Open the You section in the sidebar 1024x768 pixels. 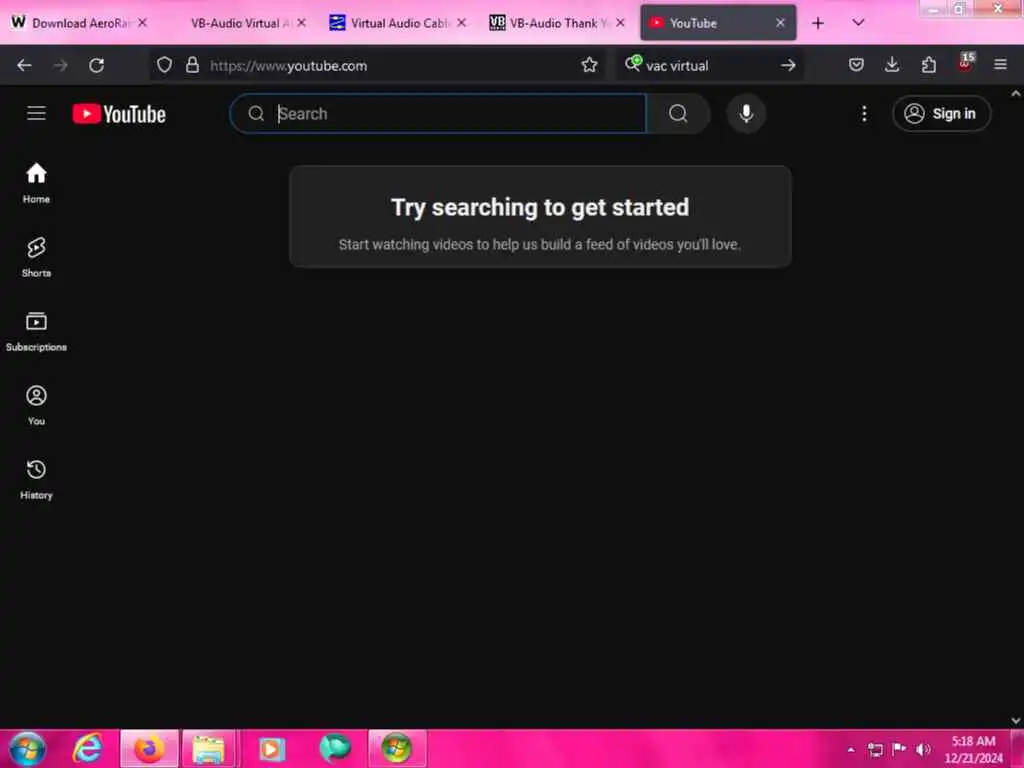(x=37, y=406)
